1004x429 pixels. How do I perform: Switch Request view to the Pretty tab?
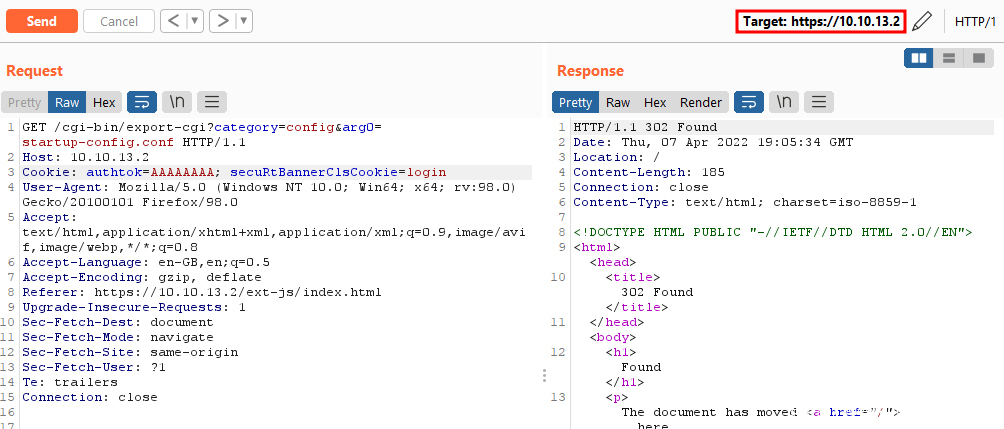pos(24,102)
